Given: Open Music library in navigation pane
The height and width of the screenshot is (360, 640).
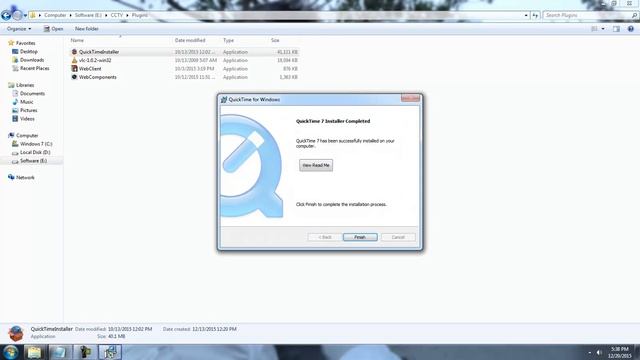Looking at the screenshot, I should (27, 102).
